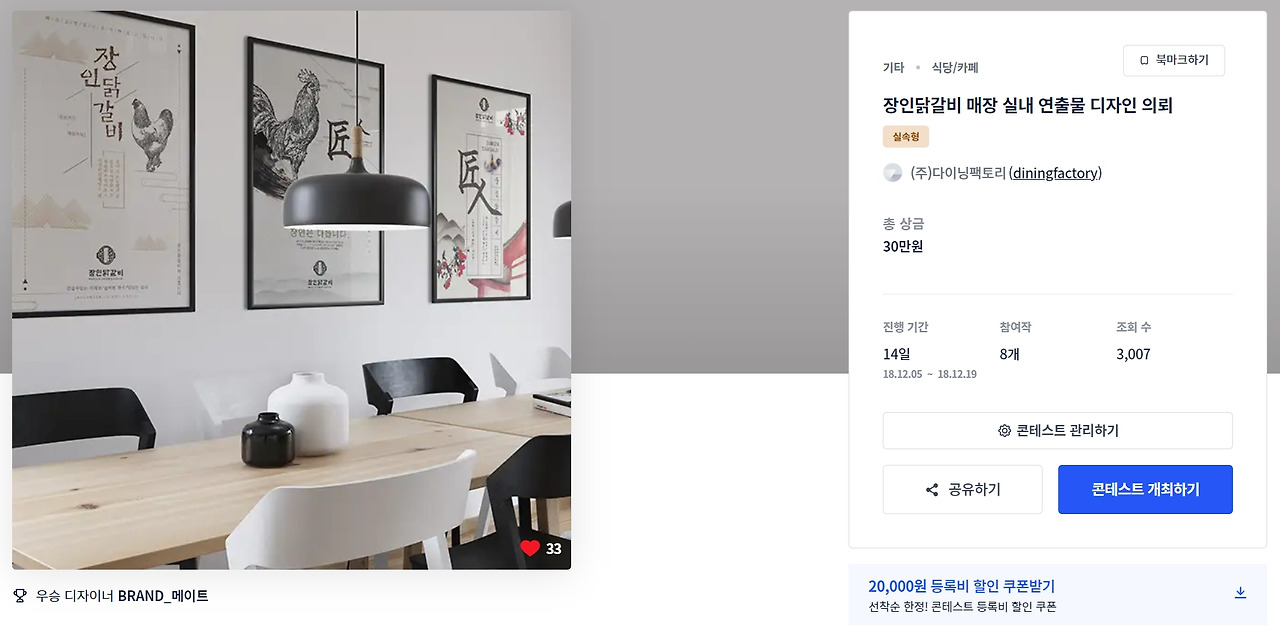
Task: Click the winner name BRAND_메이트
Action: pyautogui.click(x=163, y=596)
